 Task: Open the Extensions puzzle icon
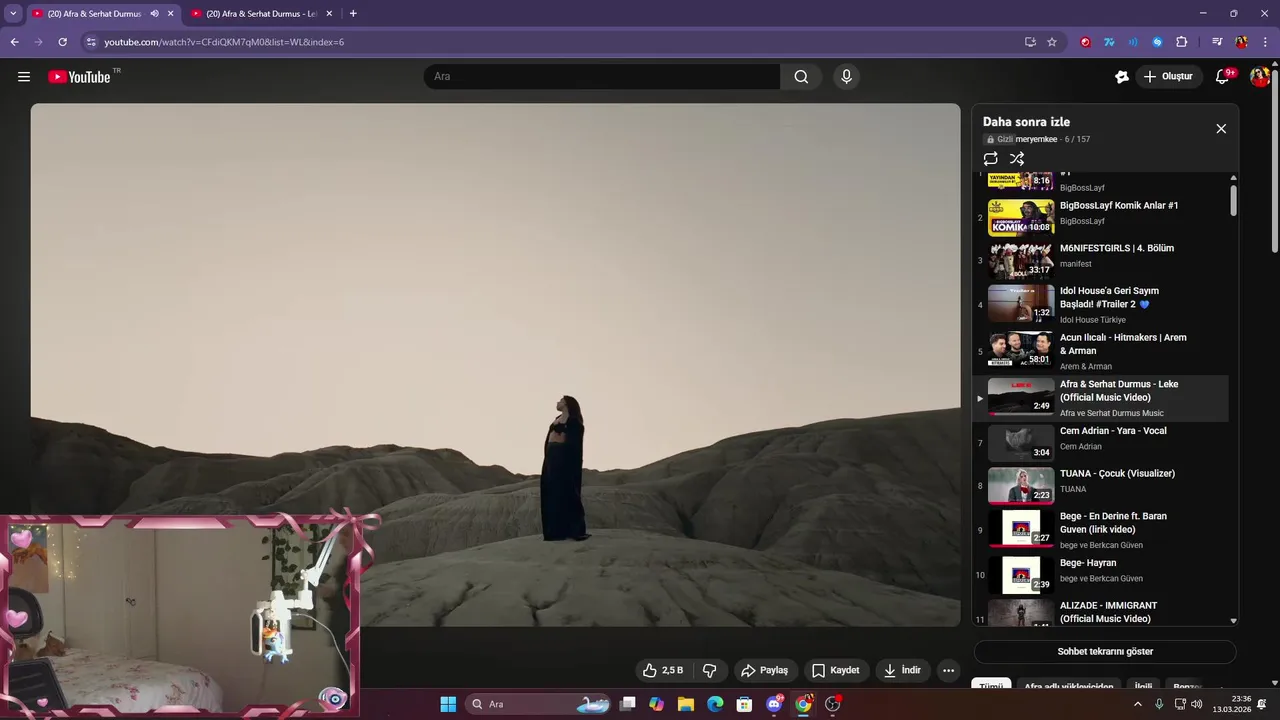point(1182,42)
